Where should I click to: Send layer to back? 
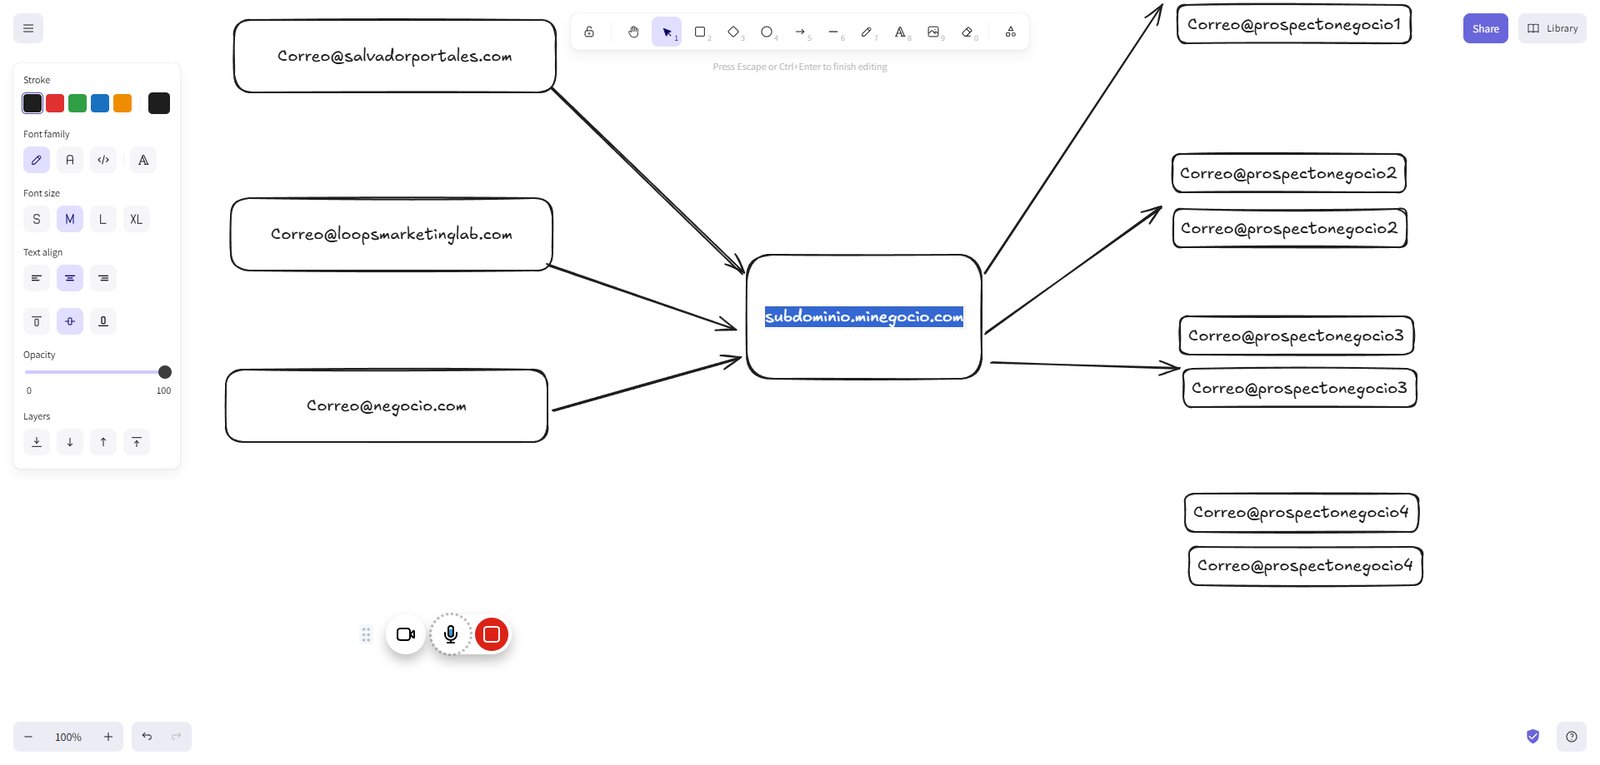36,442
